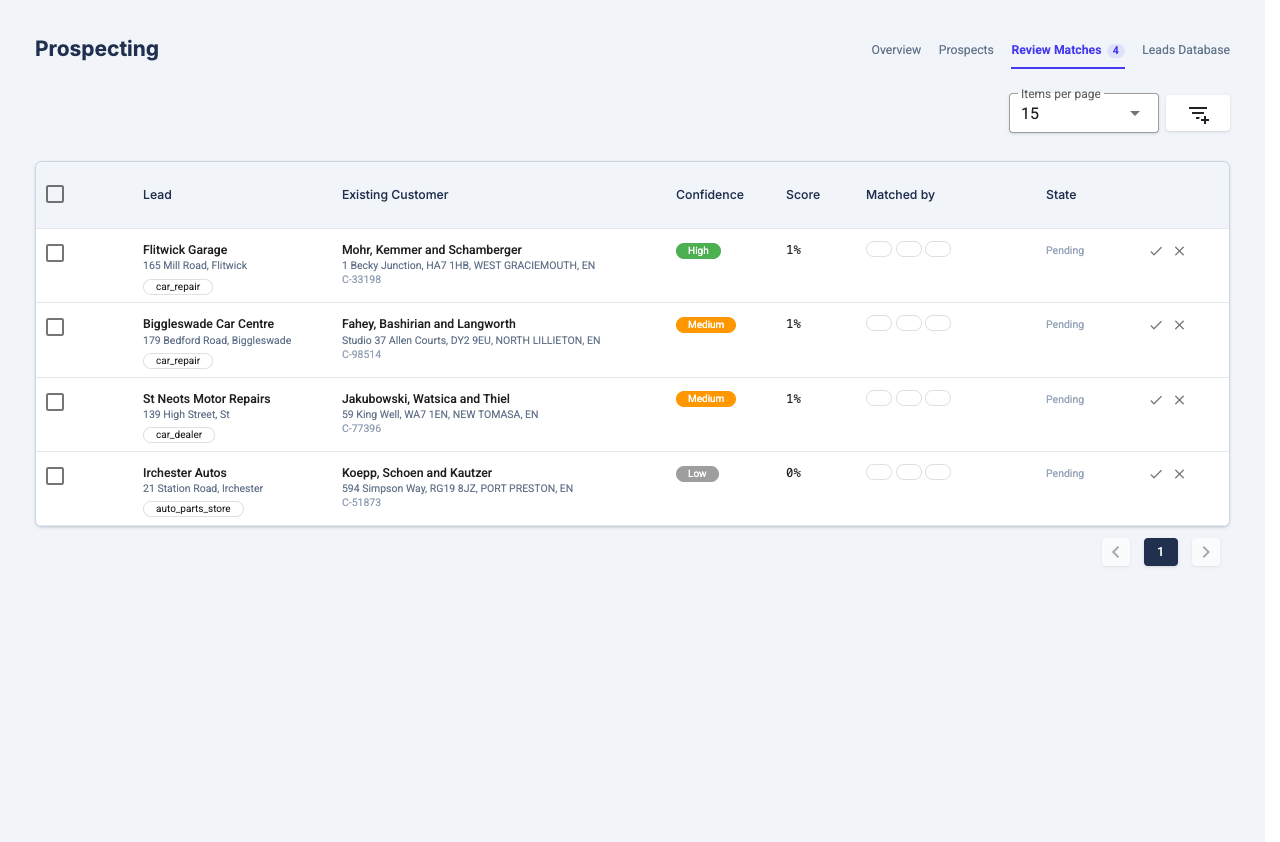Screen dimensions: 1280x842
Task: Accept the Irchester Autos match
Action: 1156,474
